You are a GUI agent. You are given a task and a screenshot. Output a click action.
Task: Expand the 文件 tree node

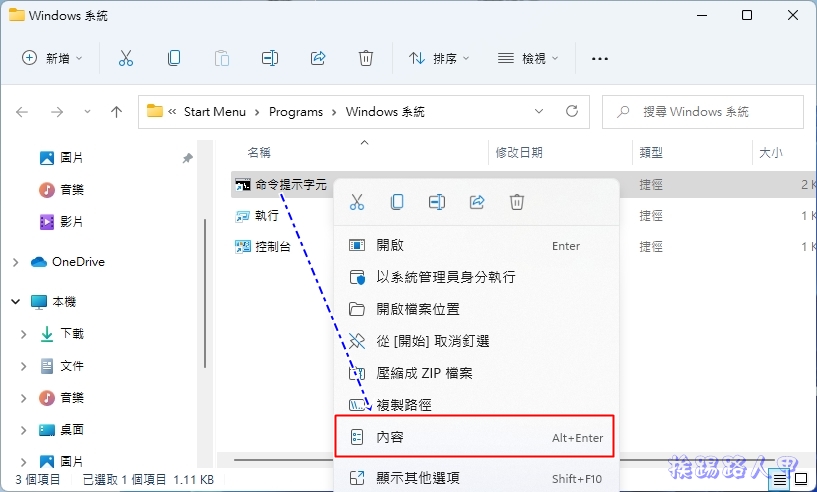(23, 366)
